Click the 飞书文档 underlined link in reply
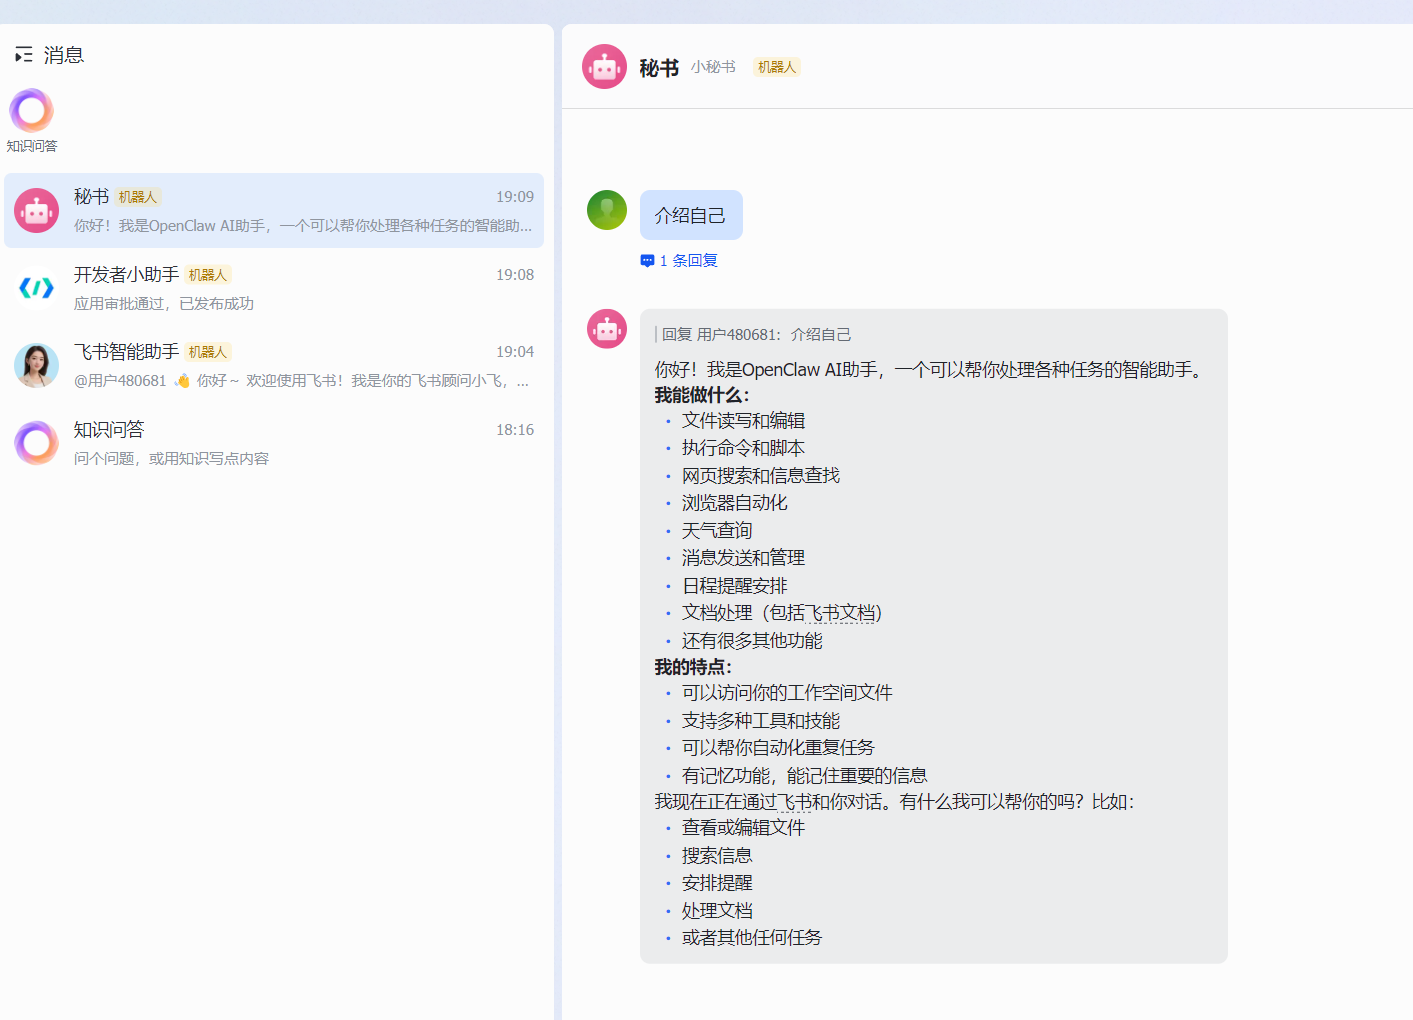This screenshot has width=1413, height=1020. point(840,613)
